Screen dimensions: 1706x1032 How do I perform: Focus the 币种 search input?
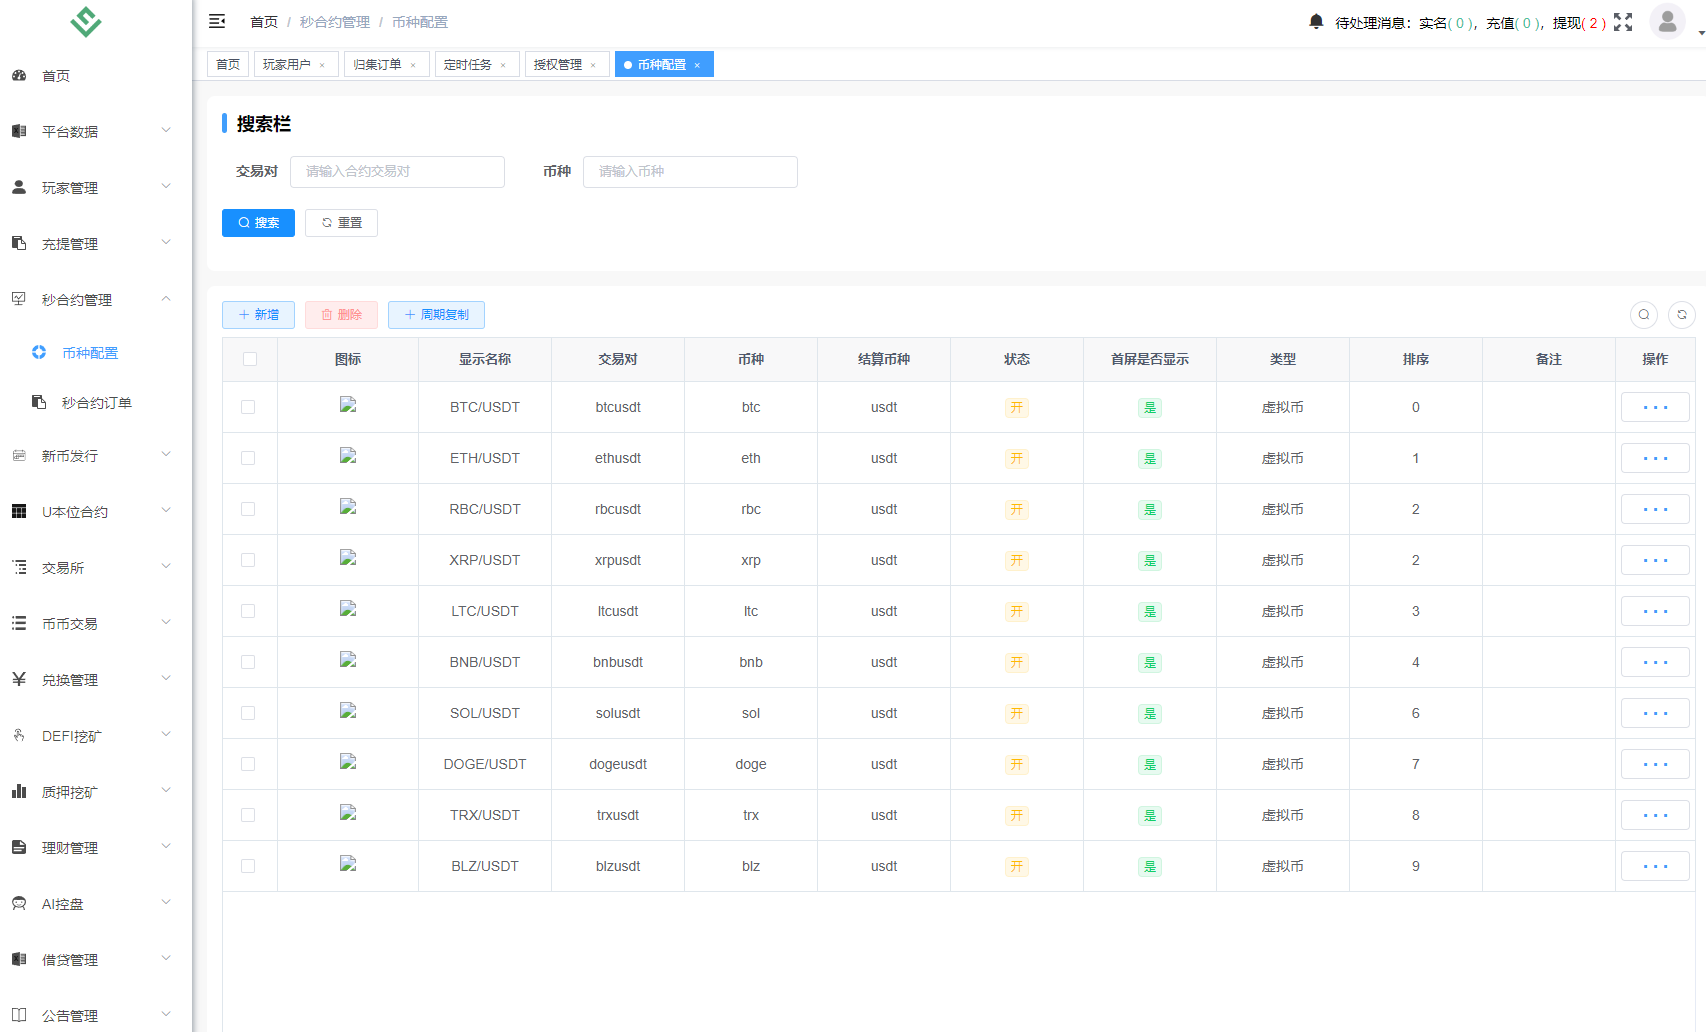click(x=690, y=172)
